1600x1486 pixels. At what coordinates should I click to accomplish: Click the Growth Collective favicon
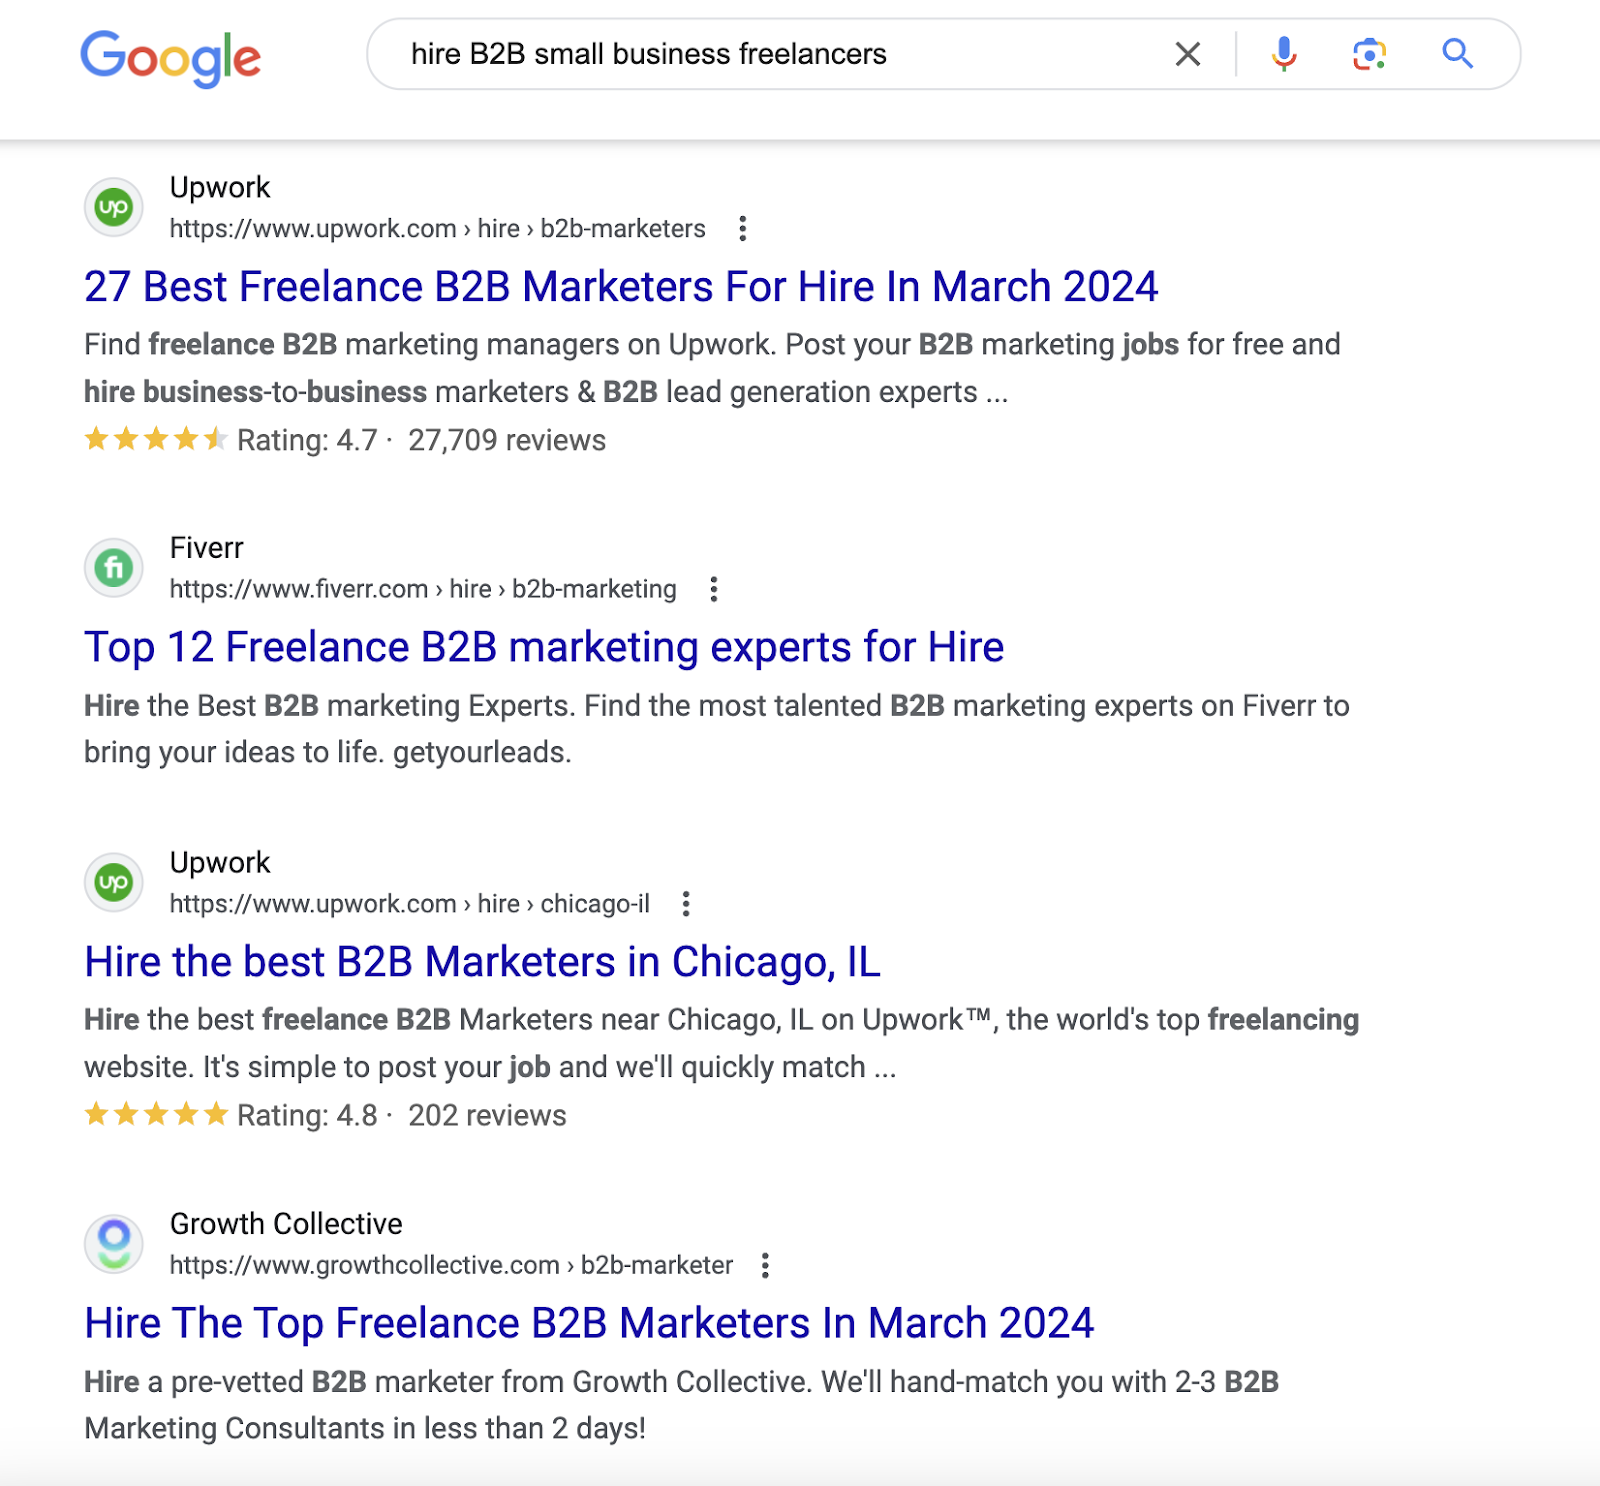coord(113,1243)
